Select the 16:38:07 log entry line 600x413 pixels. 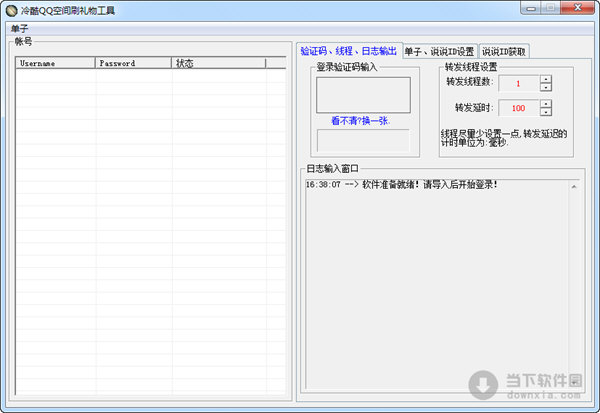coord(401,185)
